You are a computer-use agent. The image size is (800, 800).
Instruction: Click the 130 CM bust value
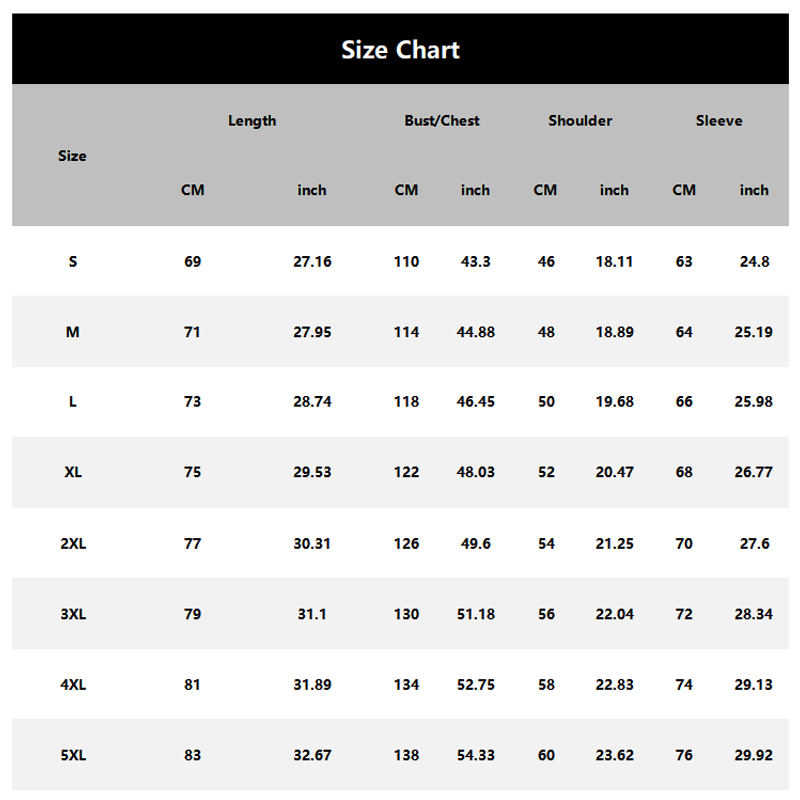tap(406, 614)
